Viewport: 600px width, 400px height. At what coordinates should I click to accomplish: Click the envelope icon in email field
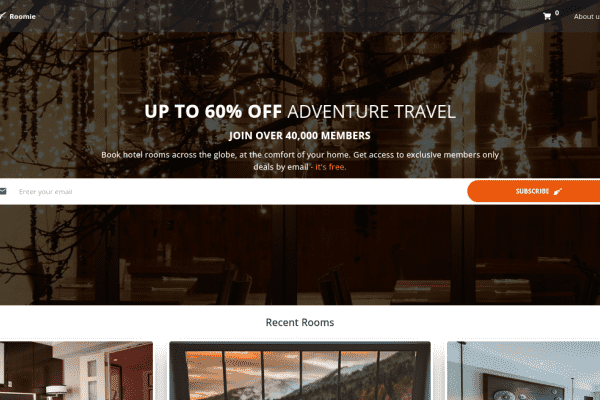[x=3, y=191]
